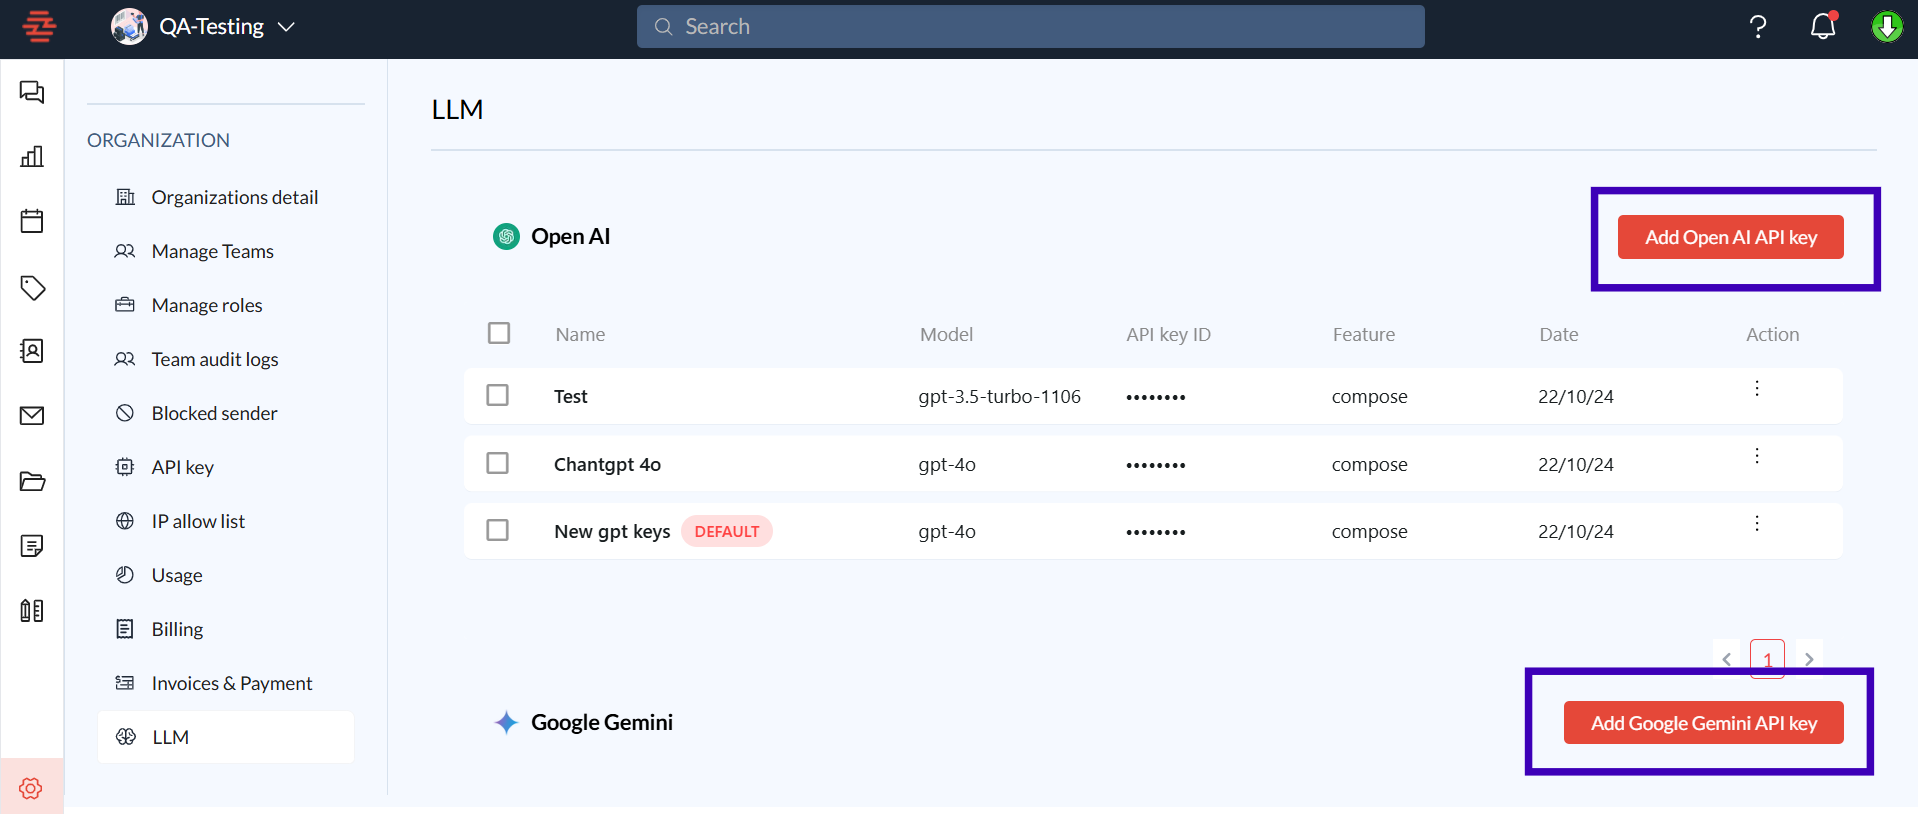Open the conversations chat icon in sidebar
The image size is (1918, 814).
coord(32,93)
